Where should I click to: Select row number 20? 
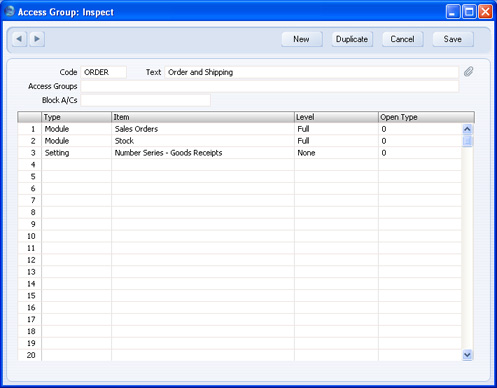point(30,355)
